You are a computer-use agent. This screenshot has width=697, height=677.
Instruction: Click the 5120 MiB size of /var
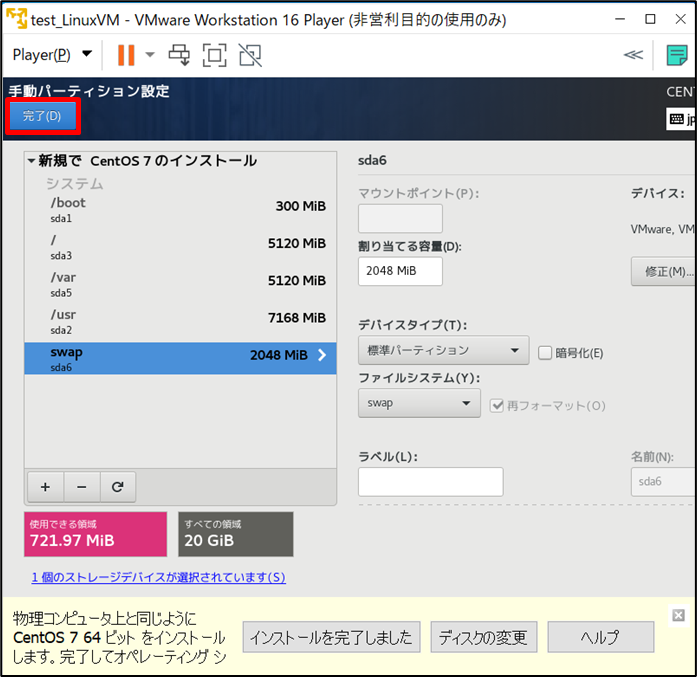(296, 280)
